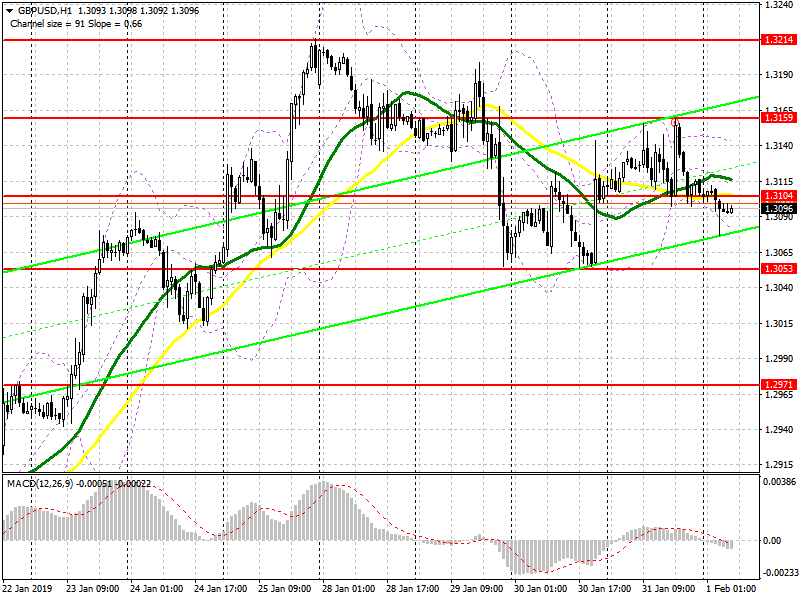Click the MACD zero level 0.00 label

774,540
